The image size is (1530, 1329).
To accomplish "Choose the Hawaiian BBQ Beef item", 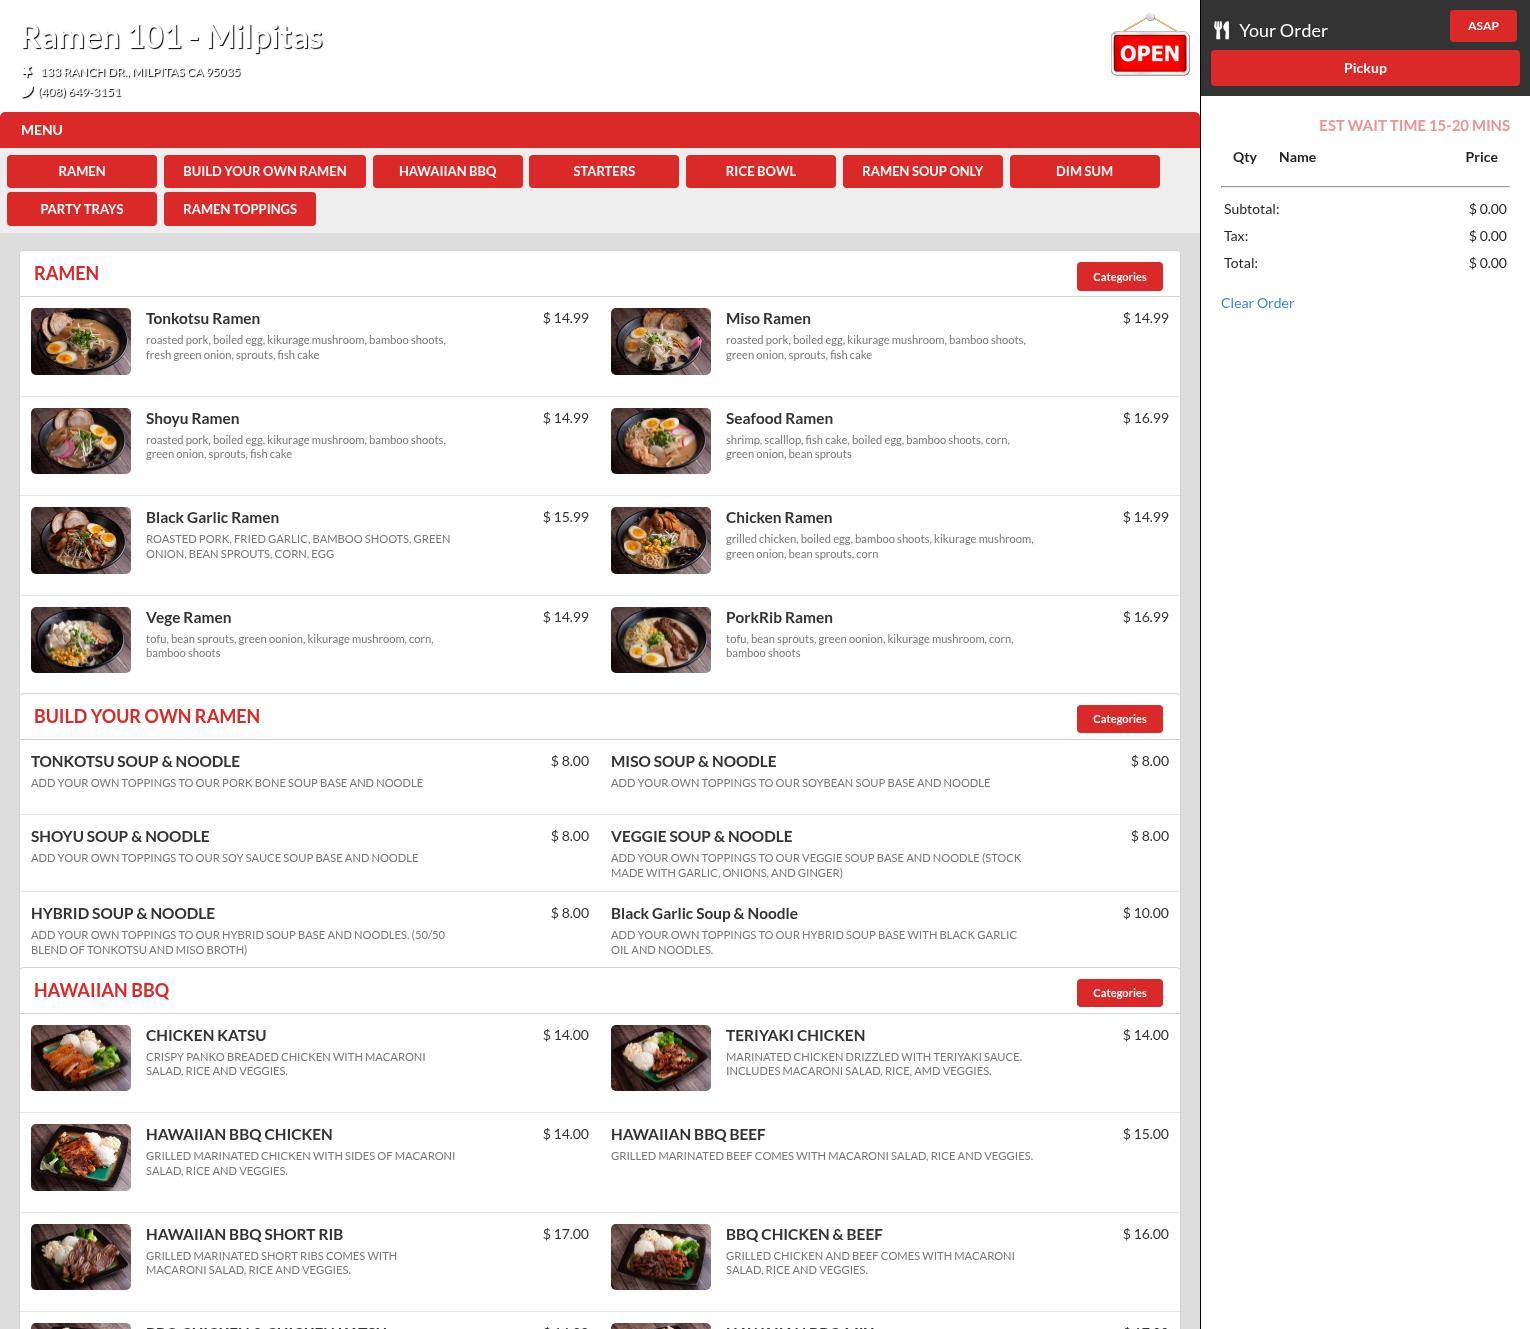I will click(688, 1135).
